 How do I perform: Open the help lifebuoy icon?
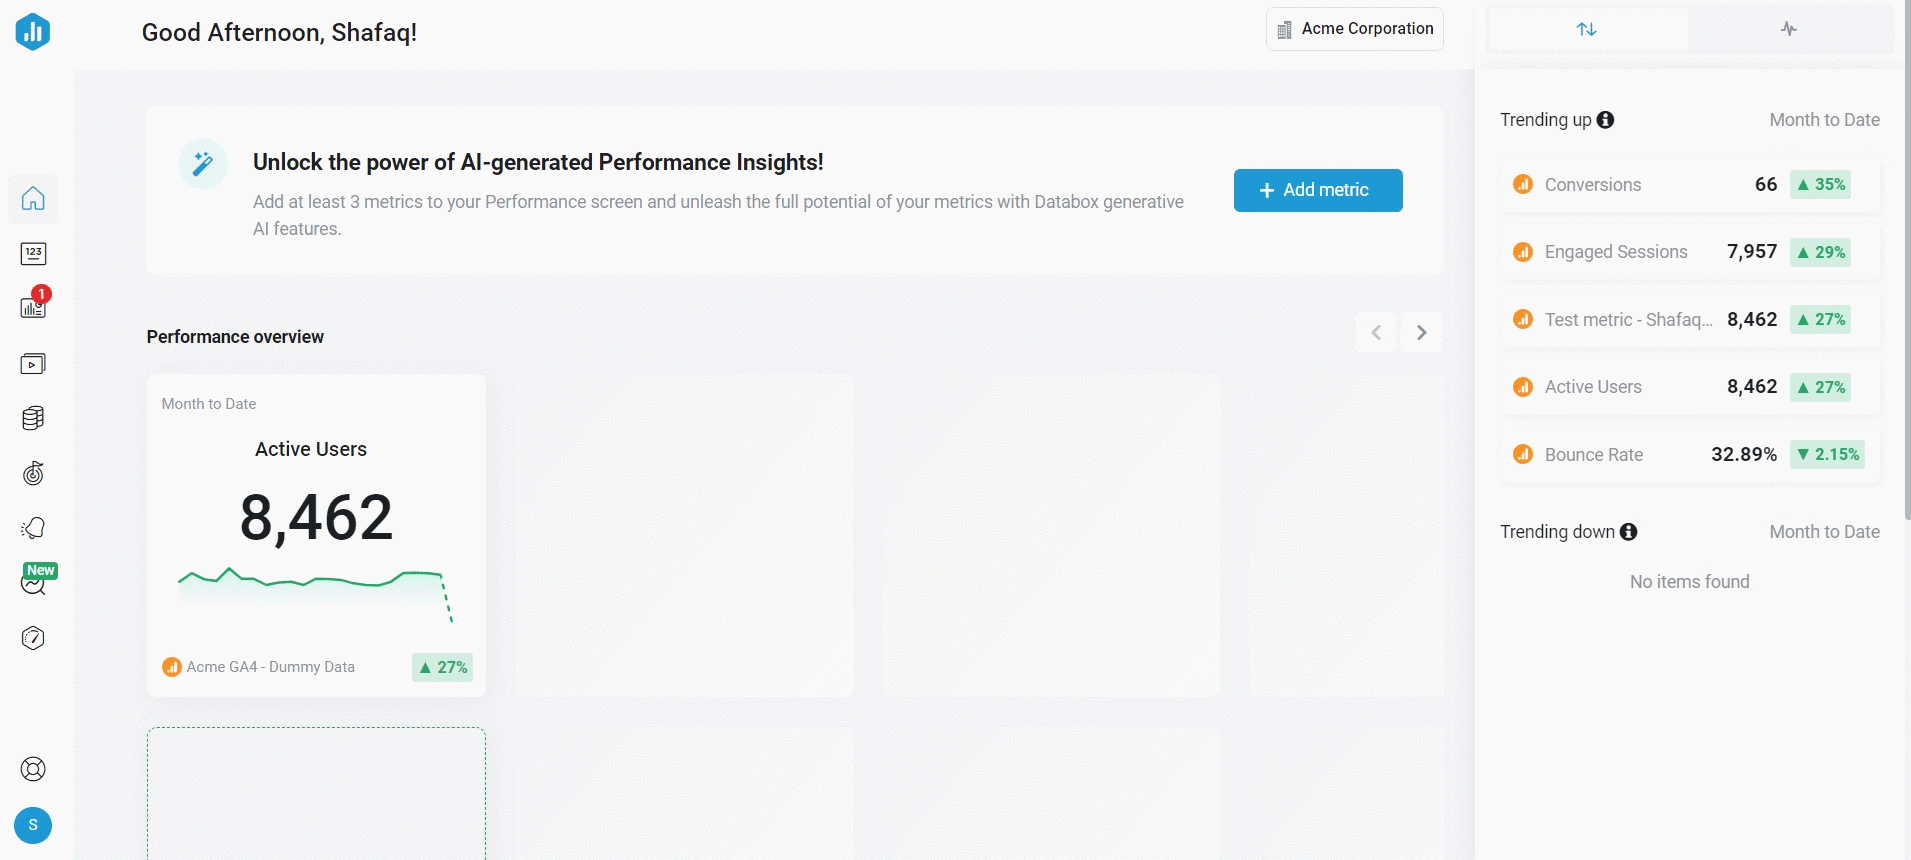point(33,769)
